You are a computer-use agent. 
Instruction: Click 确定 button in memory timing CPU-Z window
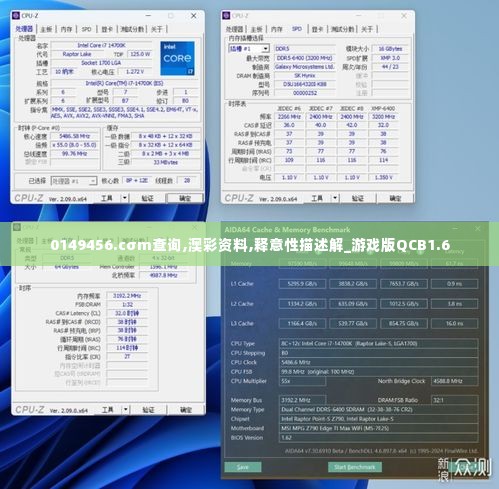(186, 409)
